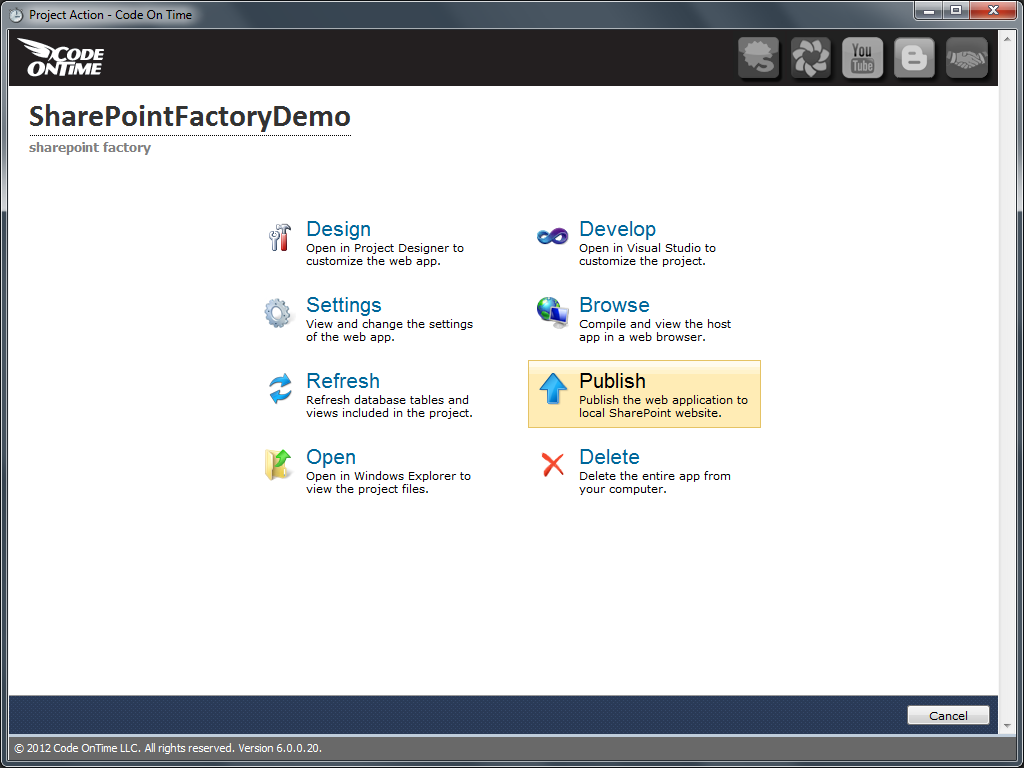Click the S badge icon in header
This screenshot has width=1024, height=768.
(758, 58)
